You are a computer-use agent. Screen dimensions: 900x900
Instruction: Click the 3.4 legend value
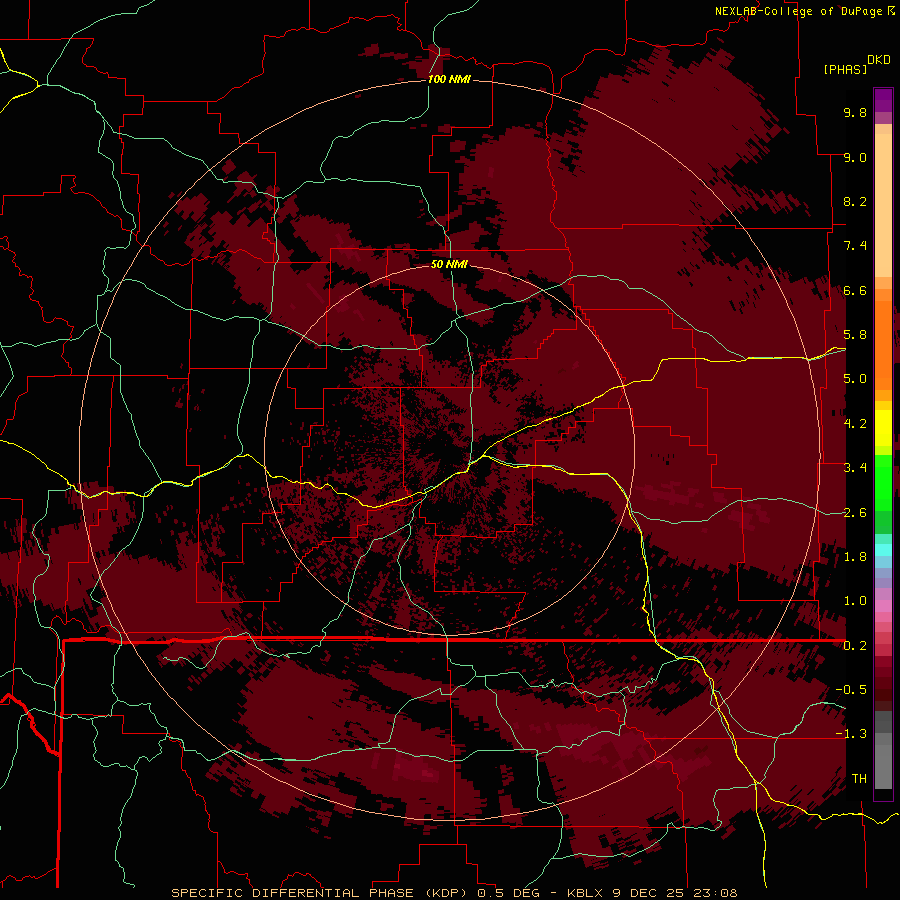pyautogui.click(x=855, y=468)
